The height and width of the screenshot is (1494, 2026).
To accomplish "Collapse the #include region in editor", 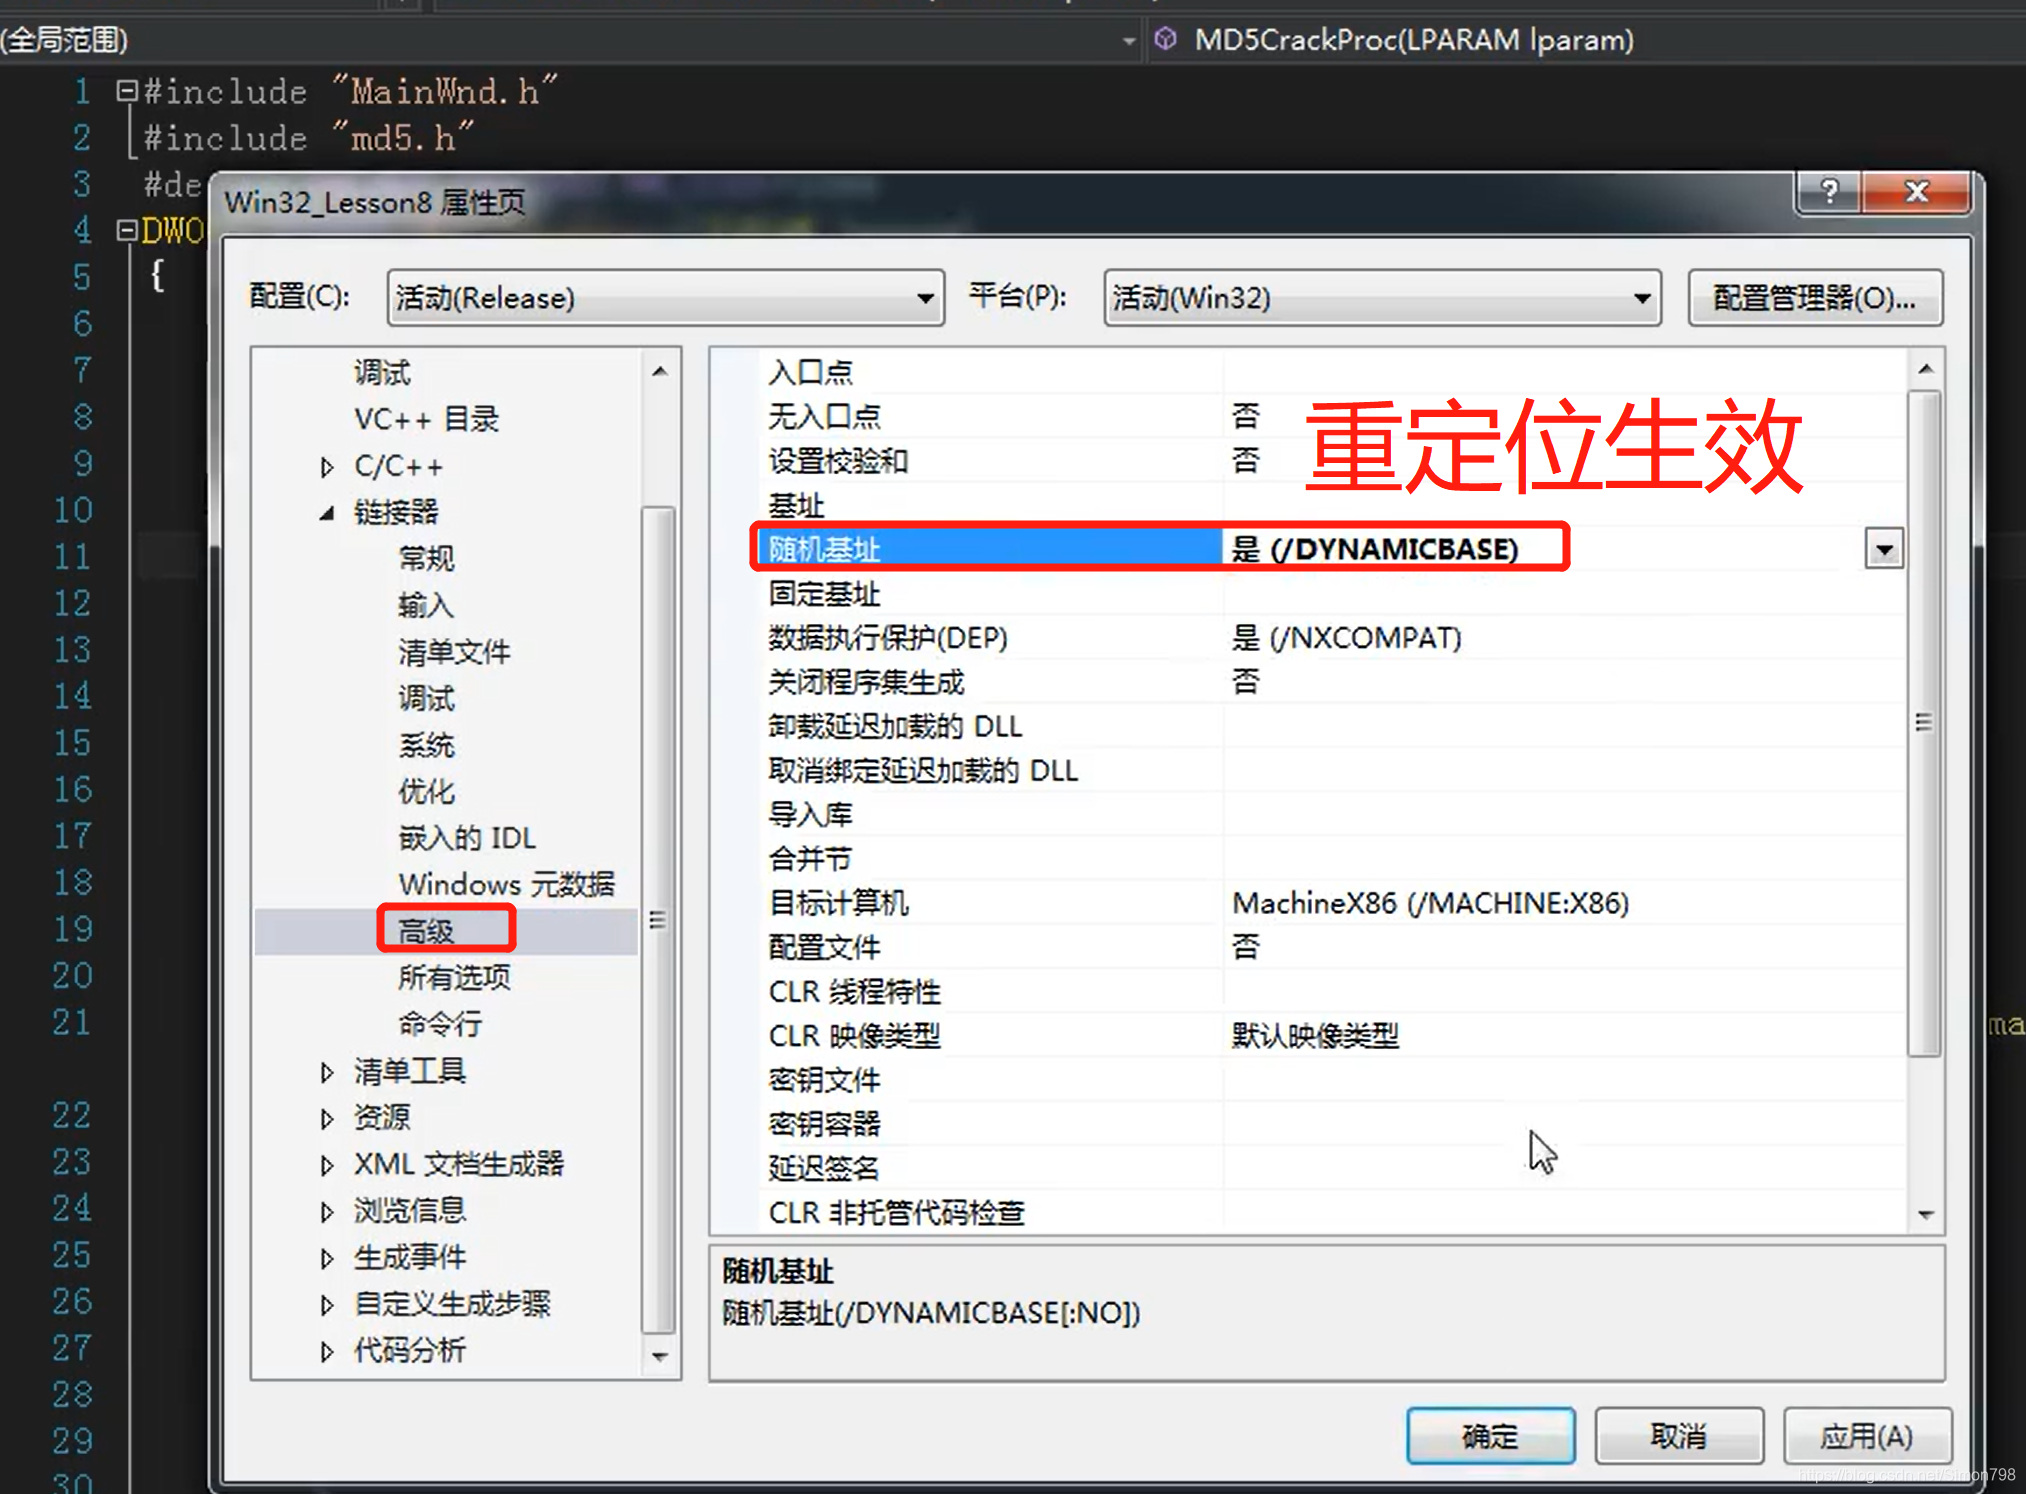I will click(x=126, y=91).
